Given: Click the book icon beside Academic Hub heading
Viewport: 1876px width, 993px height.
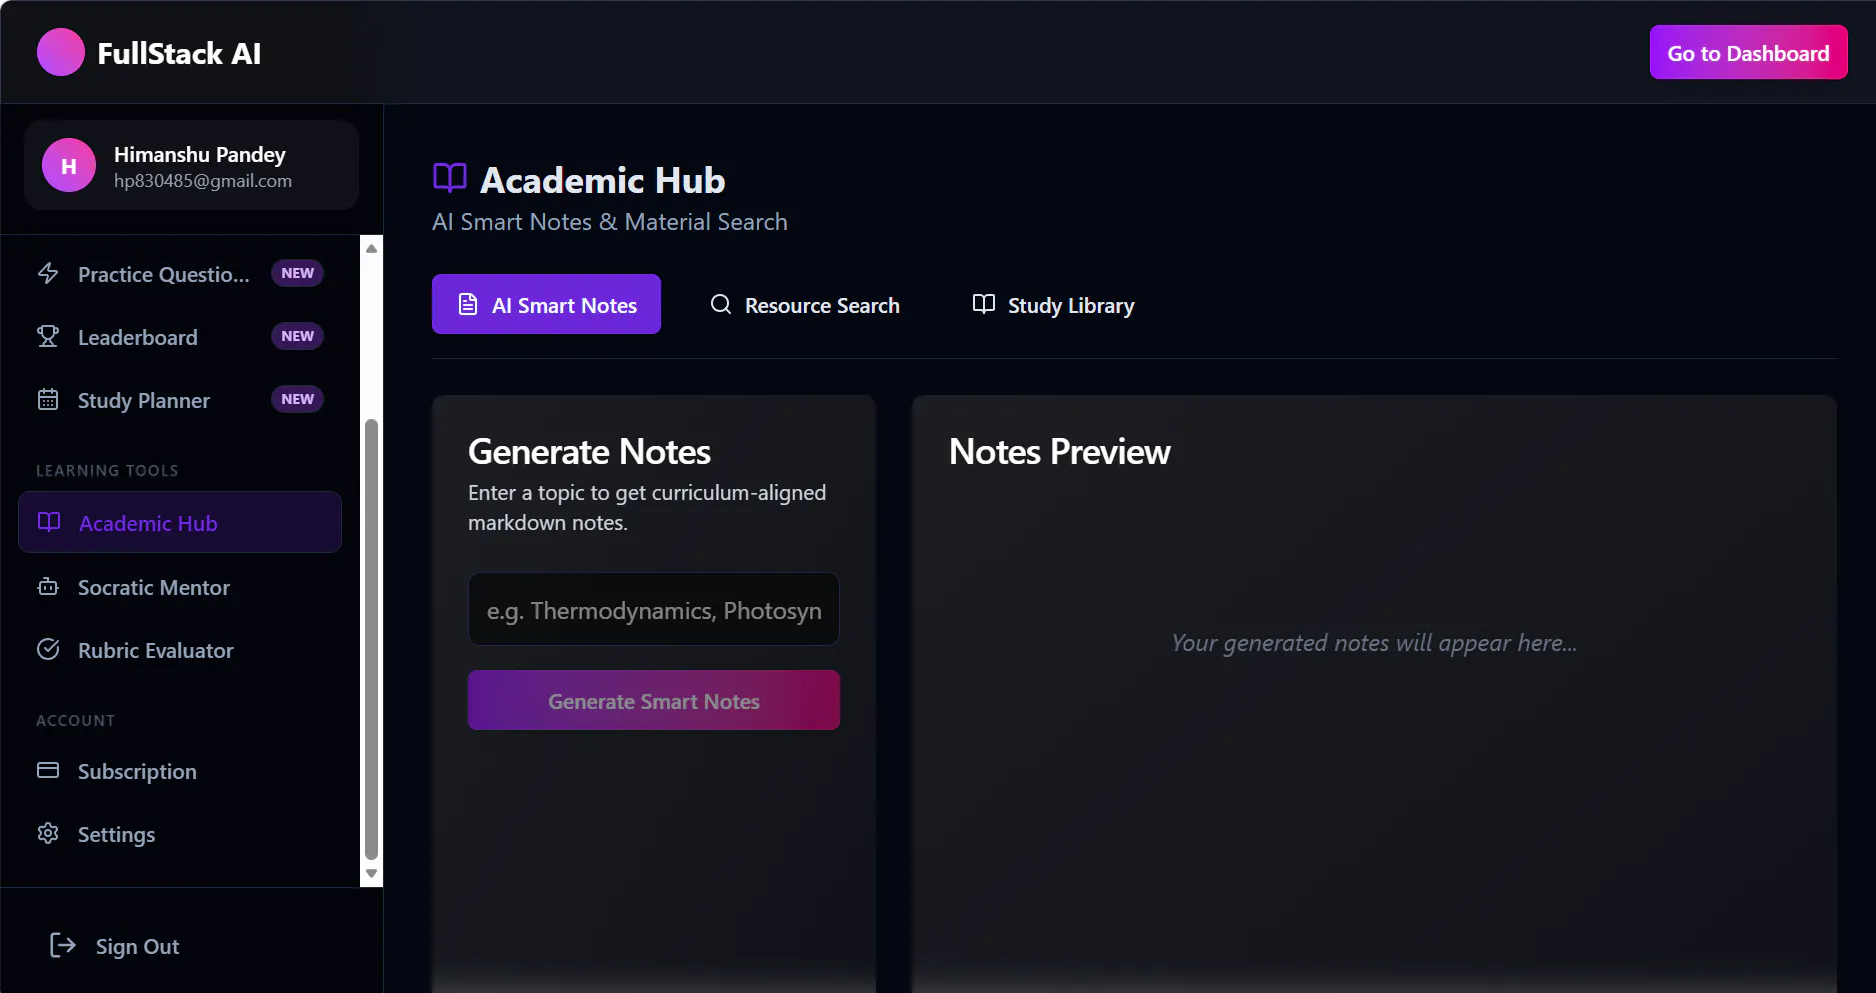Looking at the screenshot, I should (450, 178).
